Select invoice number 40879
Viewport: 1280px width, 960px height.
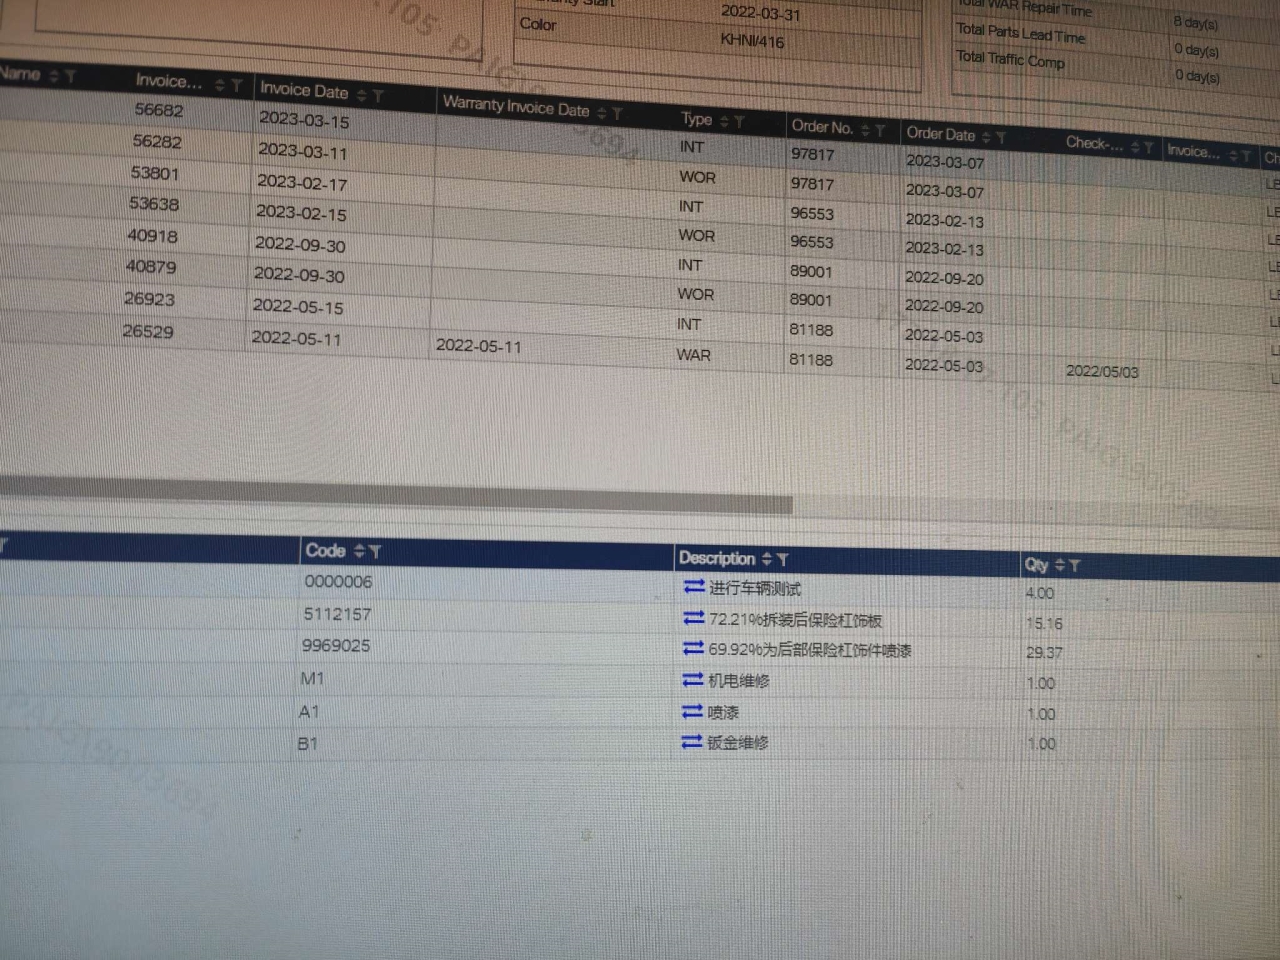[x=151, y=267]
